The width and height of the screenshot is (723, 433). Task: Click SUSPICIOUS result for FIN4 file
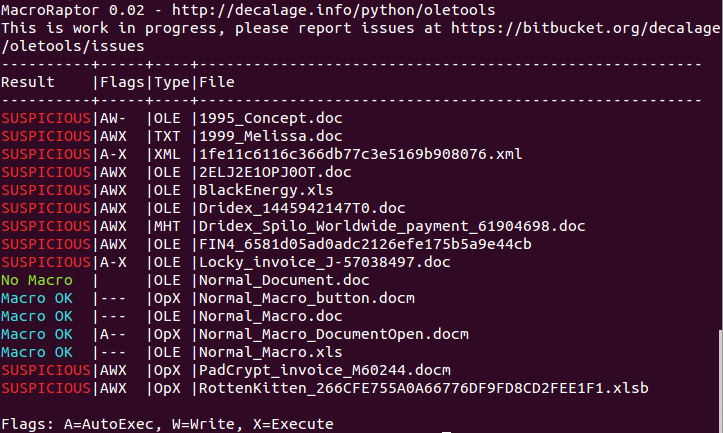tap(46, 244)
